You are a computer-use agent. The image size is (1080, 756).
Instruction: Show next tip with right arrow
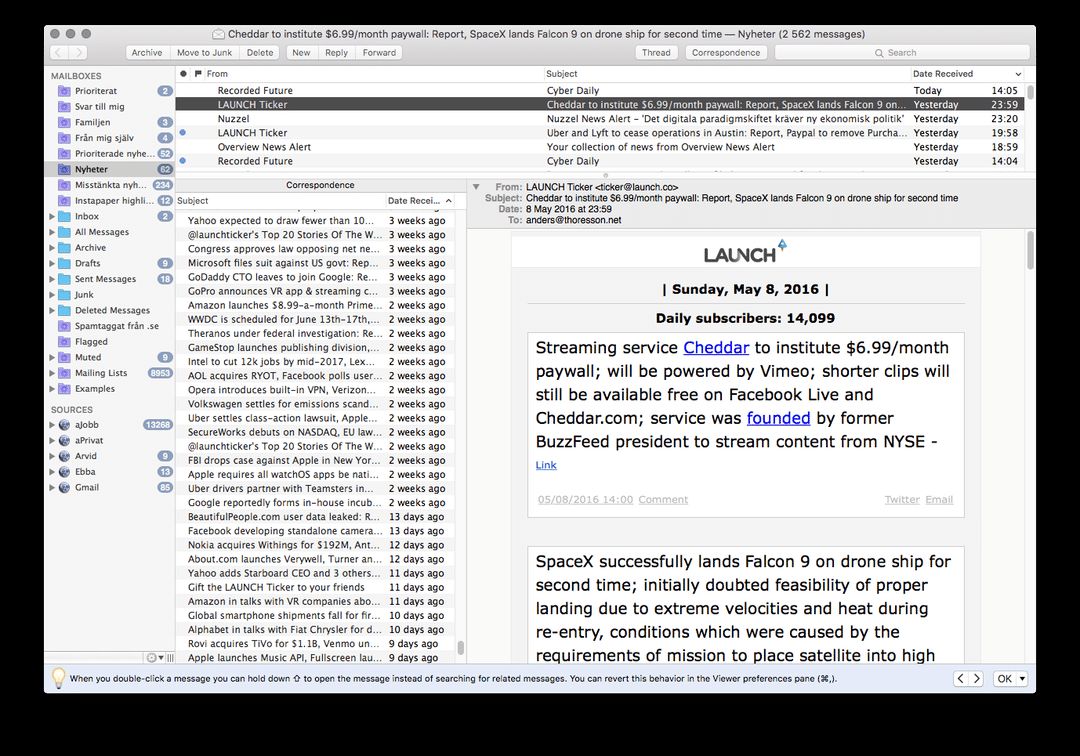coord(976,679)
